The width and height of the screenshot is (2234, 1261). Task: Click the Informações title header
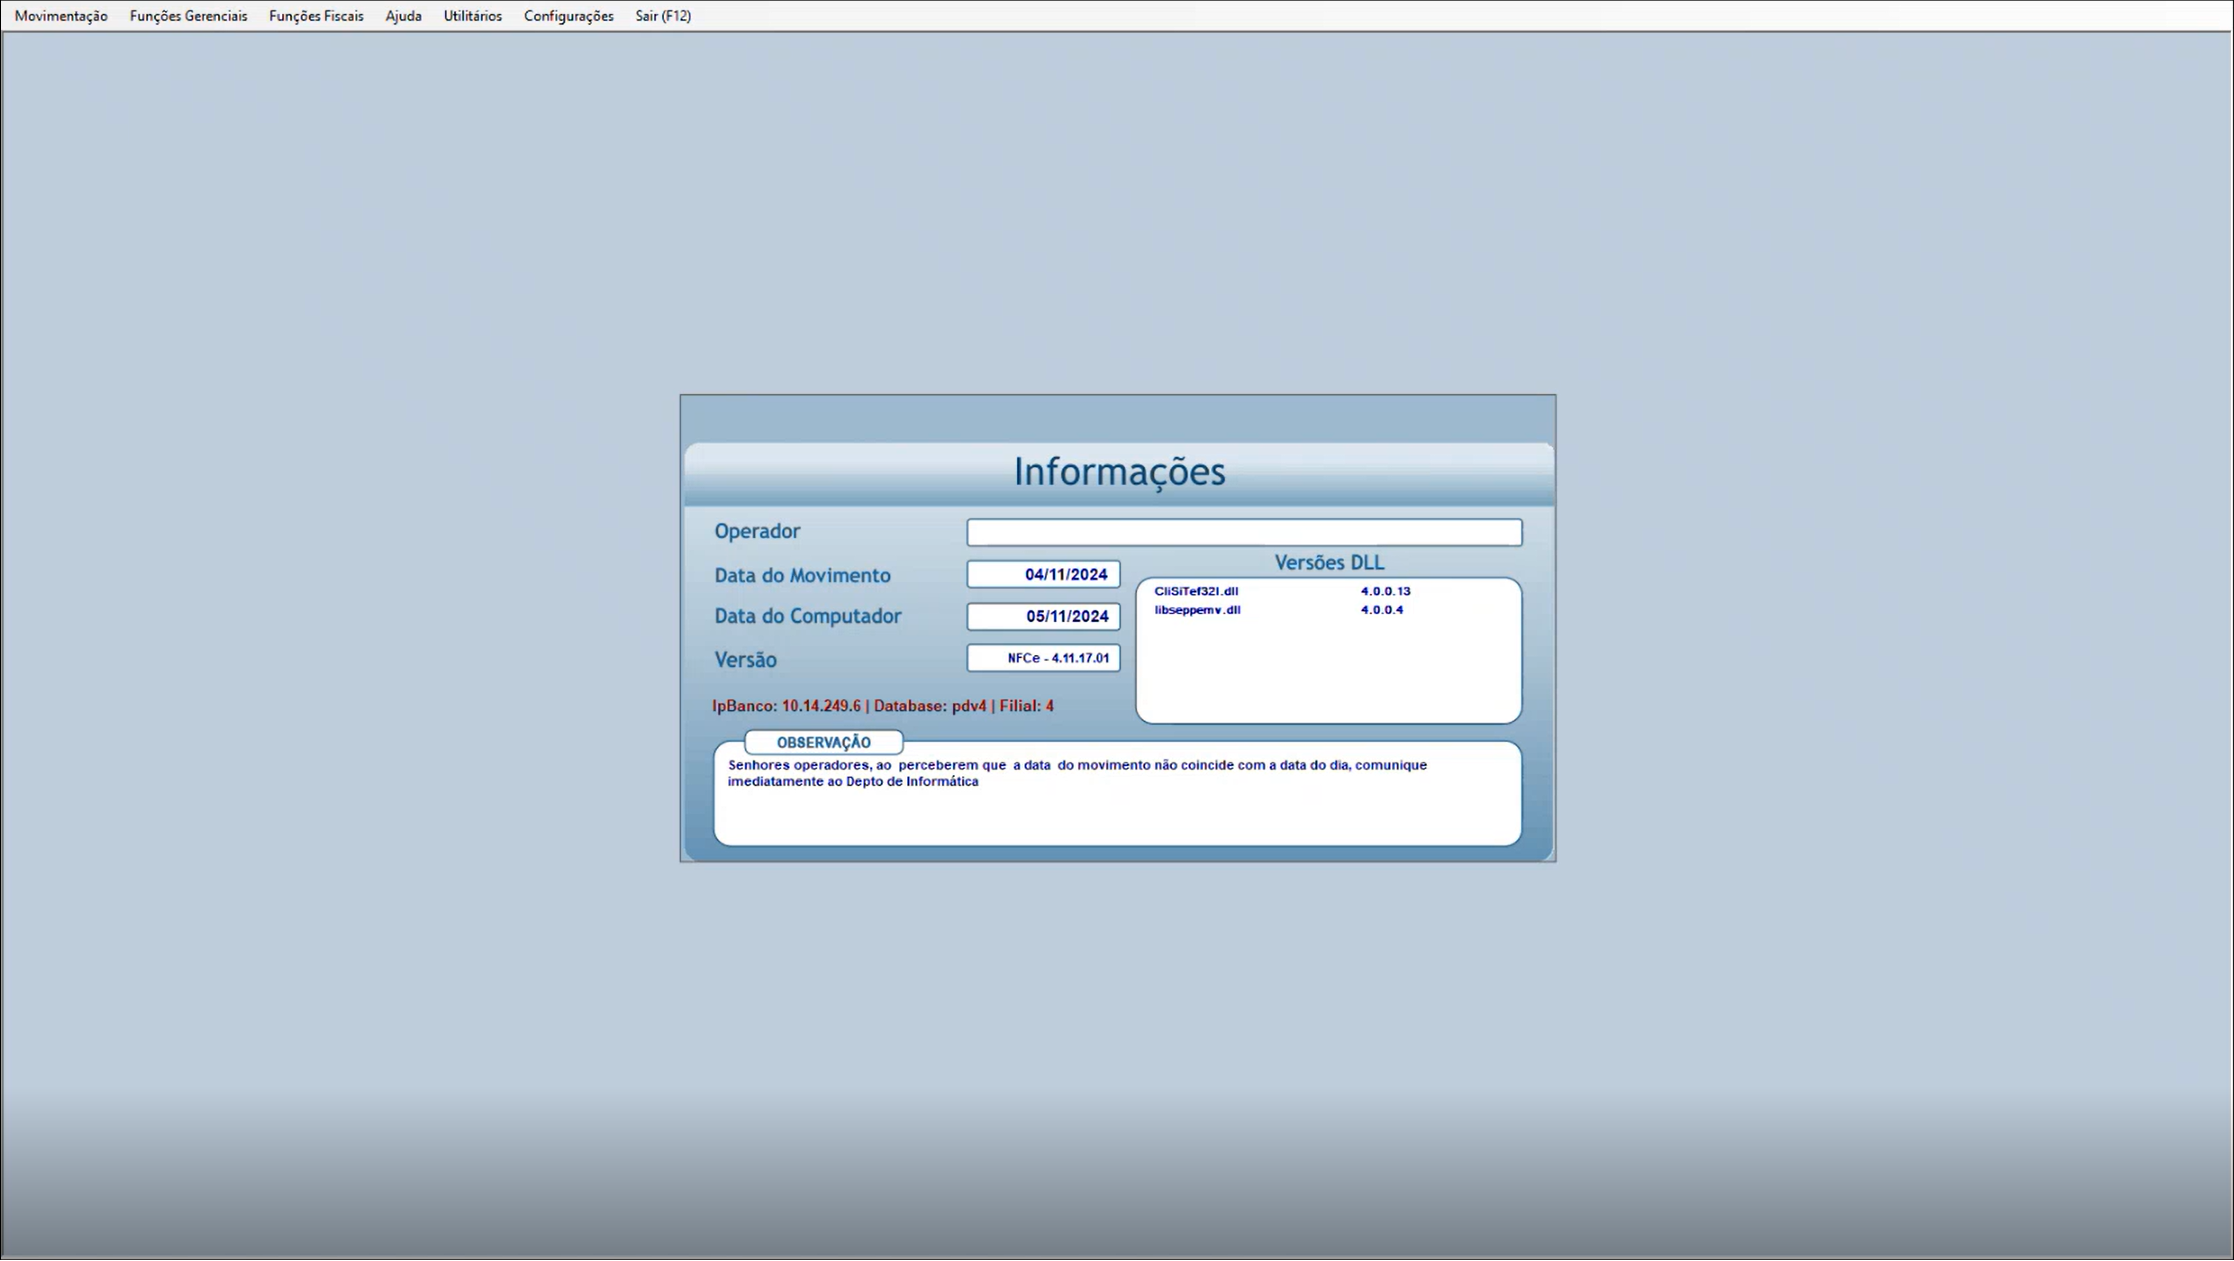pyautogui.click(x=1118, y=472)
